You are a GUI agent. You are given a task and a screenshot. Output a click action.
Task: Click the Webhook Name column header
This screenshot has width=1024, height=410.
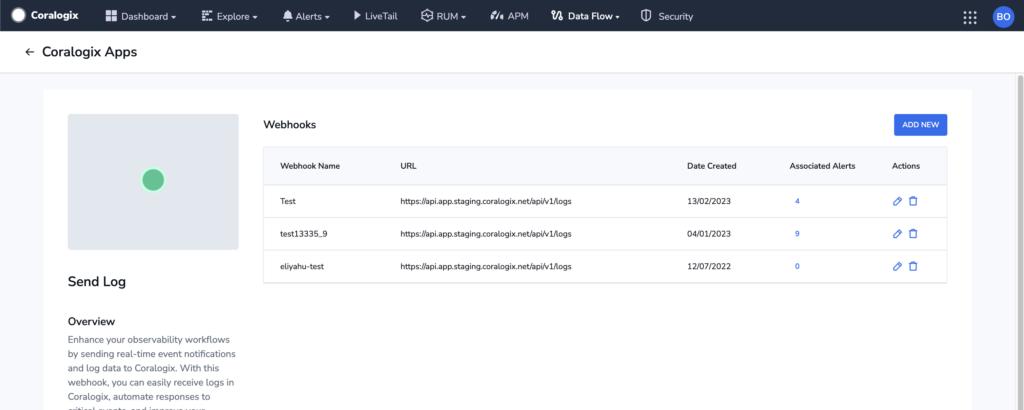[x=310, y=166]
